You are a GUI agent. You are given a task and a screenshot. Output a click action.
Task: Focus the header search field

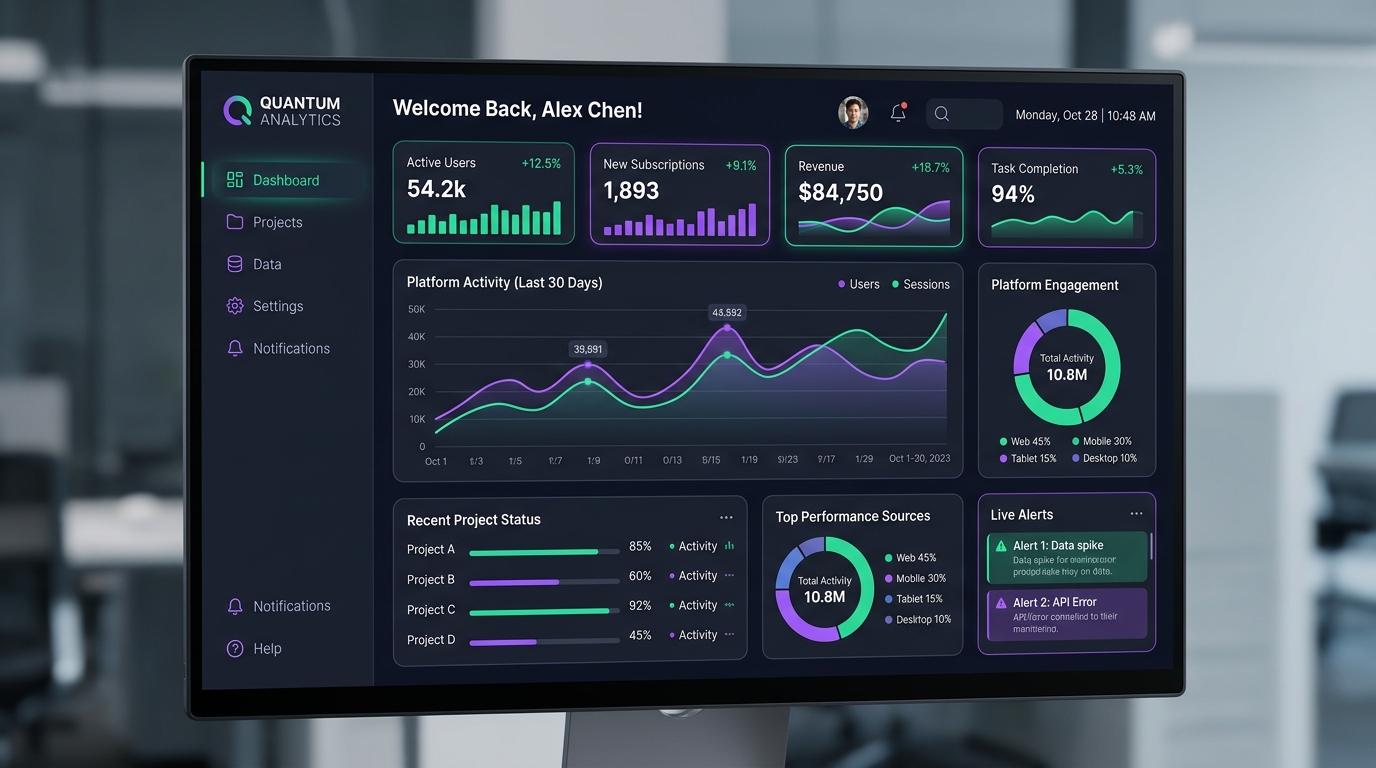(x=964, y=114)
